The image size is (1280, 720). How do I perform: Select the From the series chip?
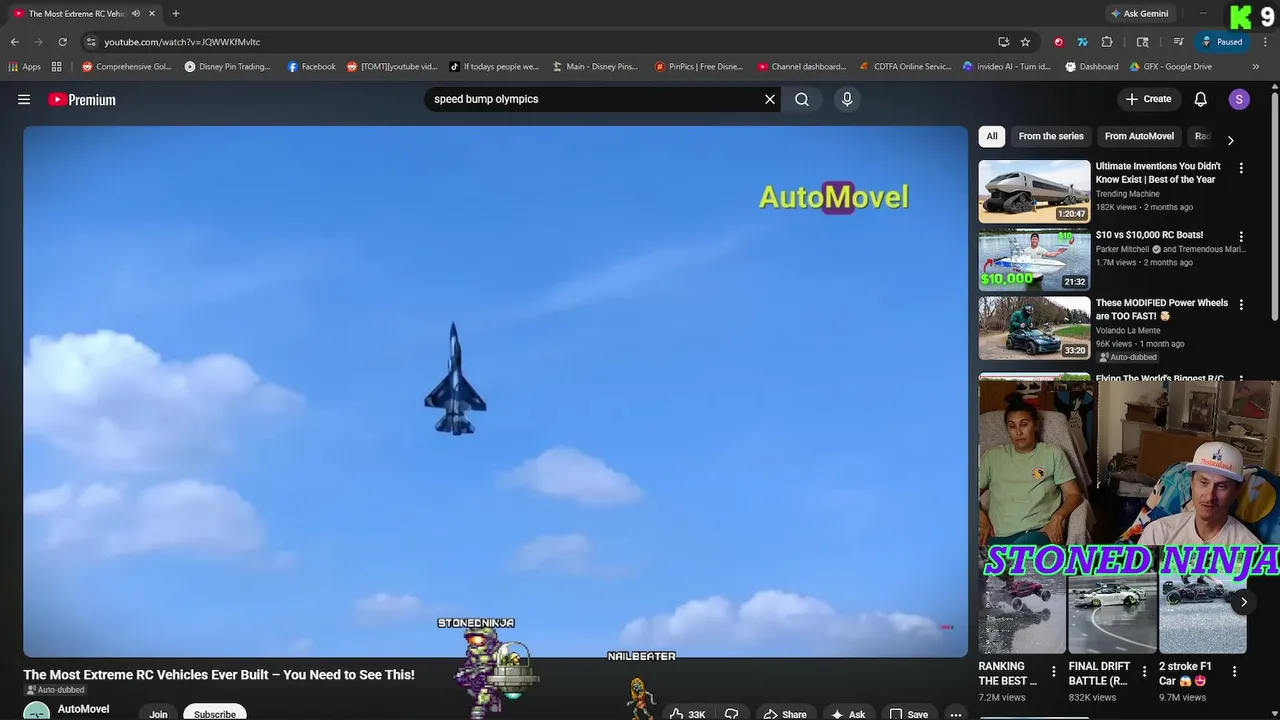pyautogui.click(x=1051, y=136)
